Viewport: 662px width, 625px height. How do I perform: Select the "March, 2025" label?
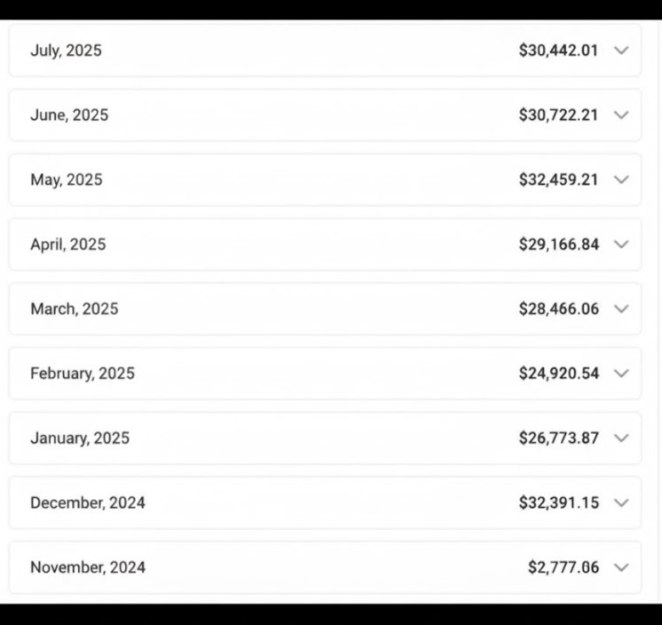[x=74, y=309]
